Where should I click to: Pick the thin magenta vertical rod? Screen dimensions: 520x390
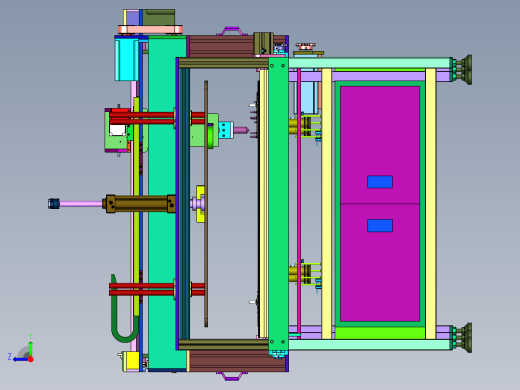[x=299, y=204]
